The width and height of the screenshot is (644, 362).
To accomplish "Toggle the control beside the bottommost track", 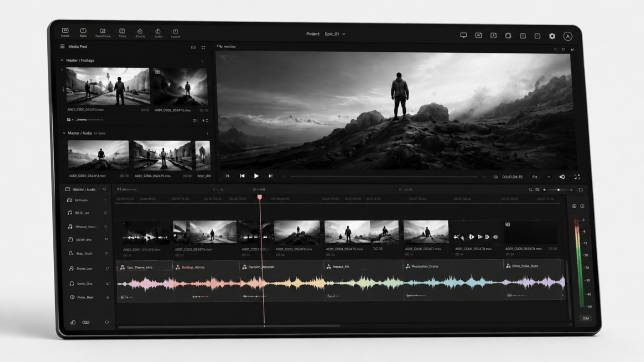I will tap(108, 297).
